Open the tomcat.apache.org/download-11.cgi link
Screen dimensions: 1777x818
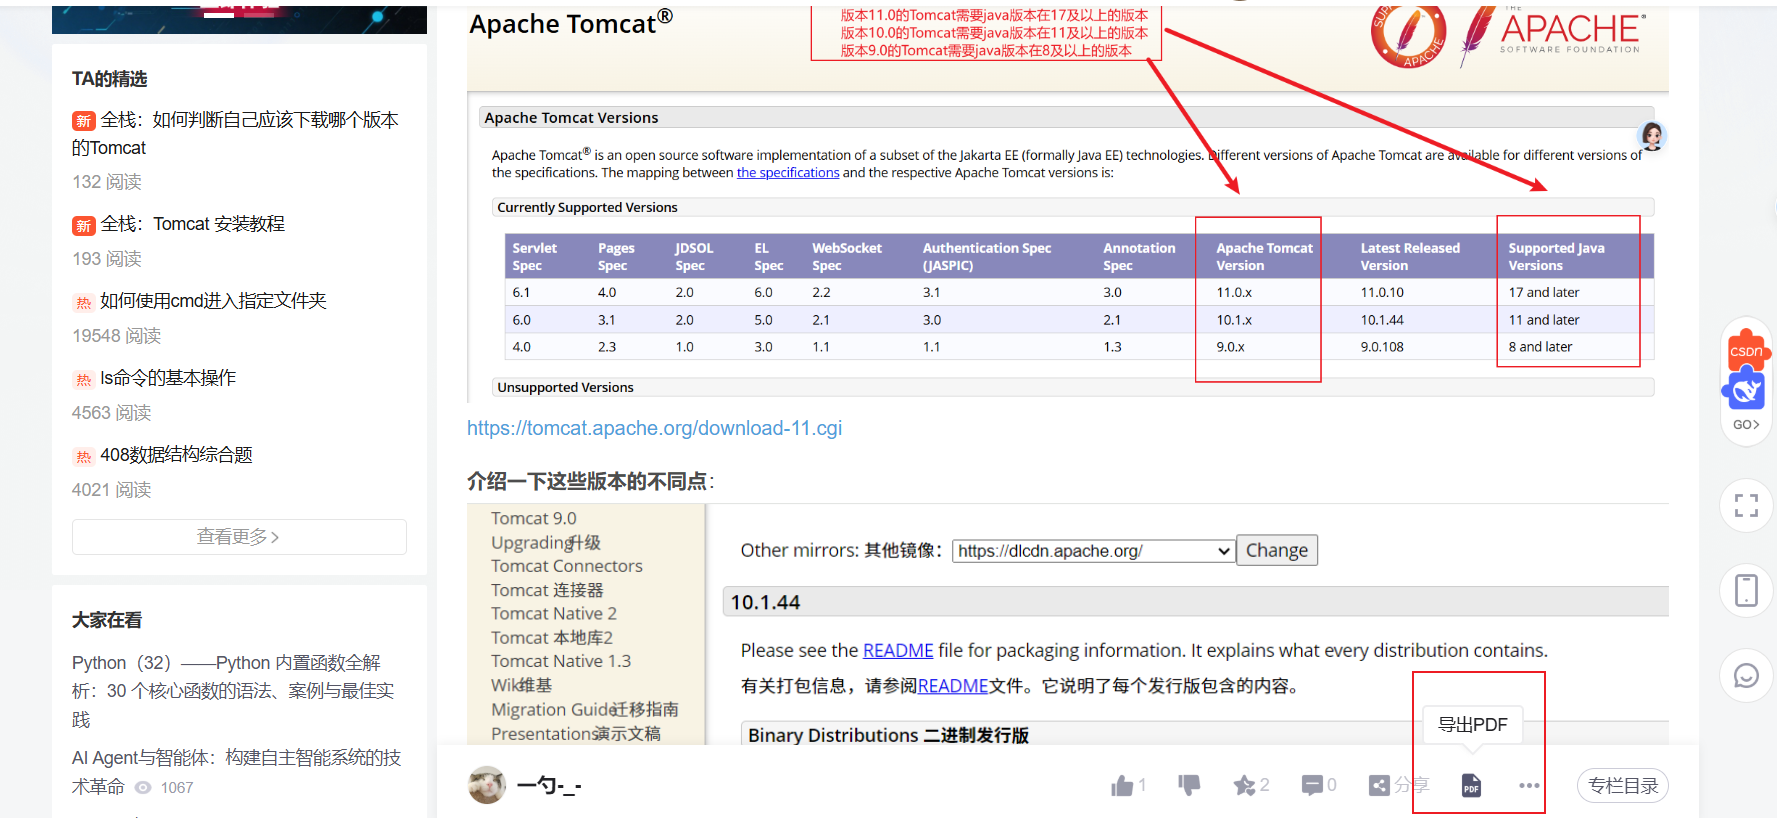coord(654,428)
